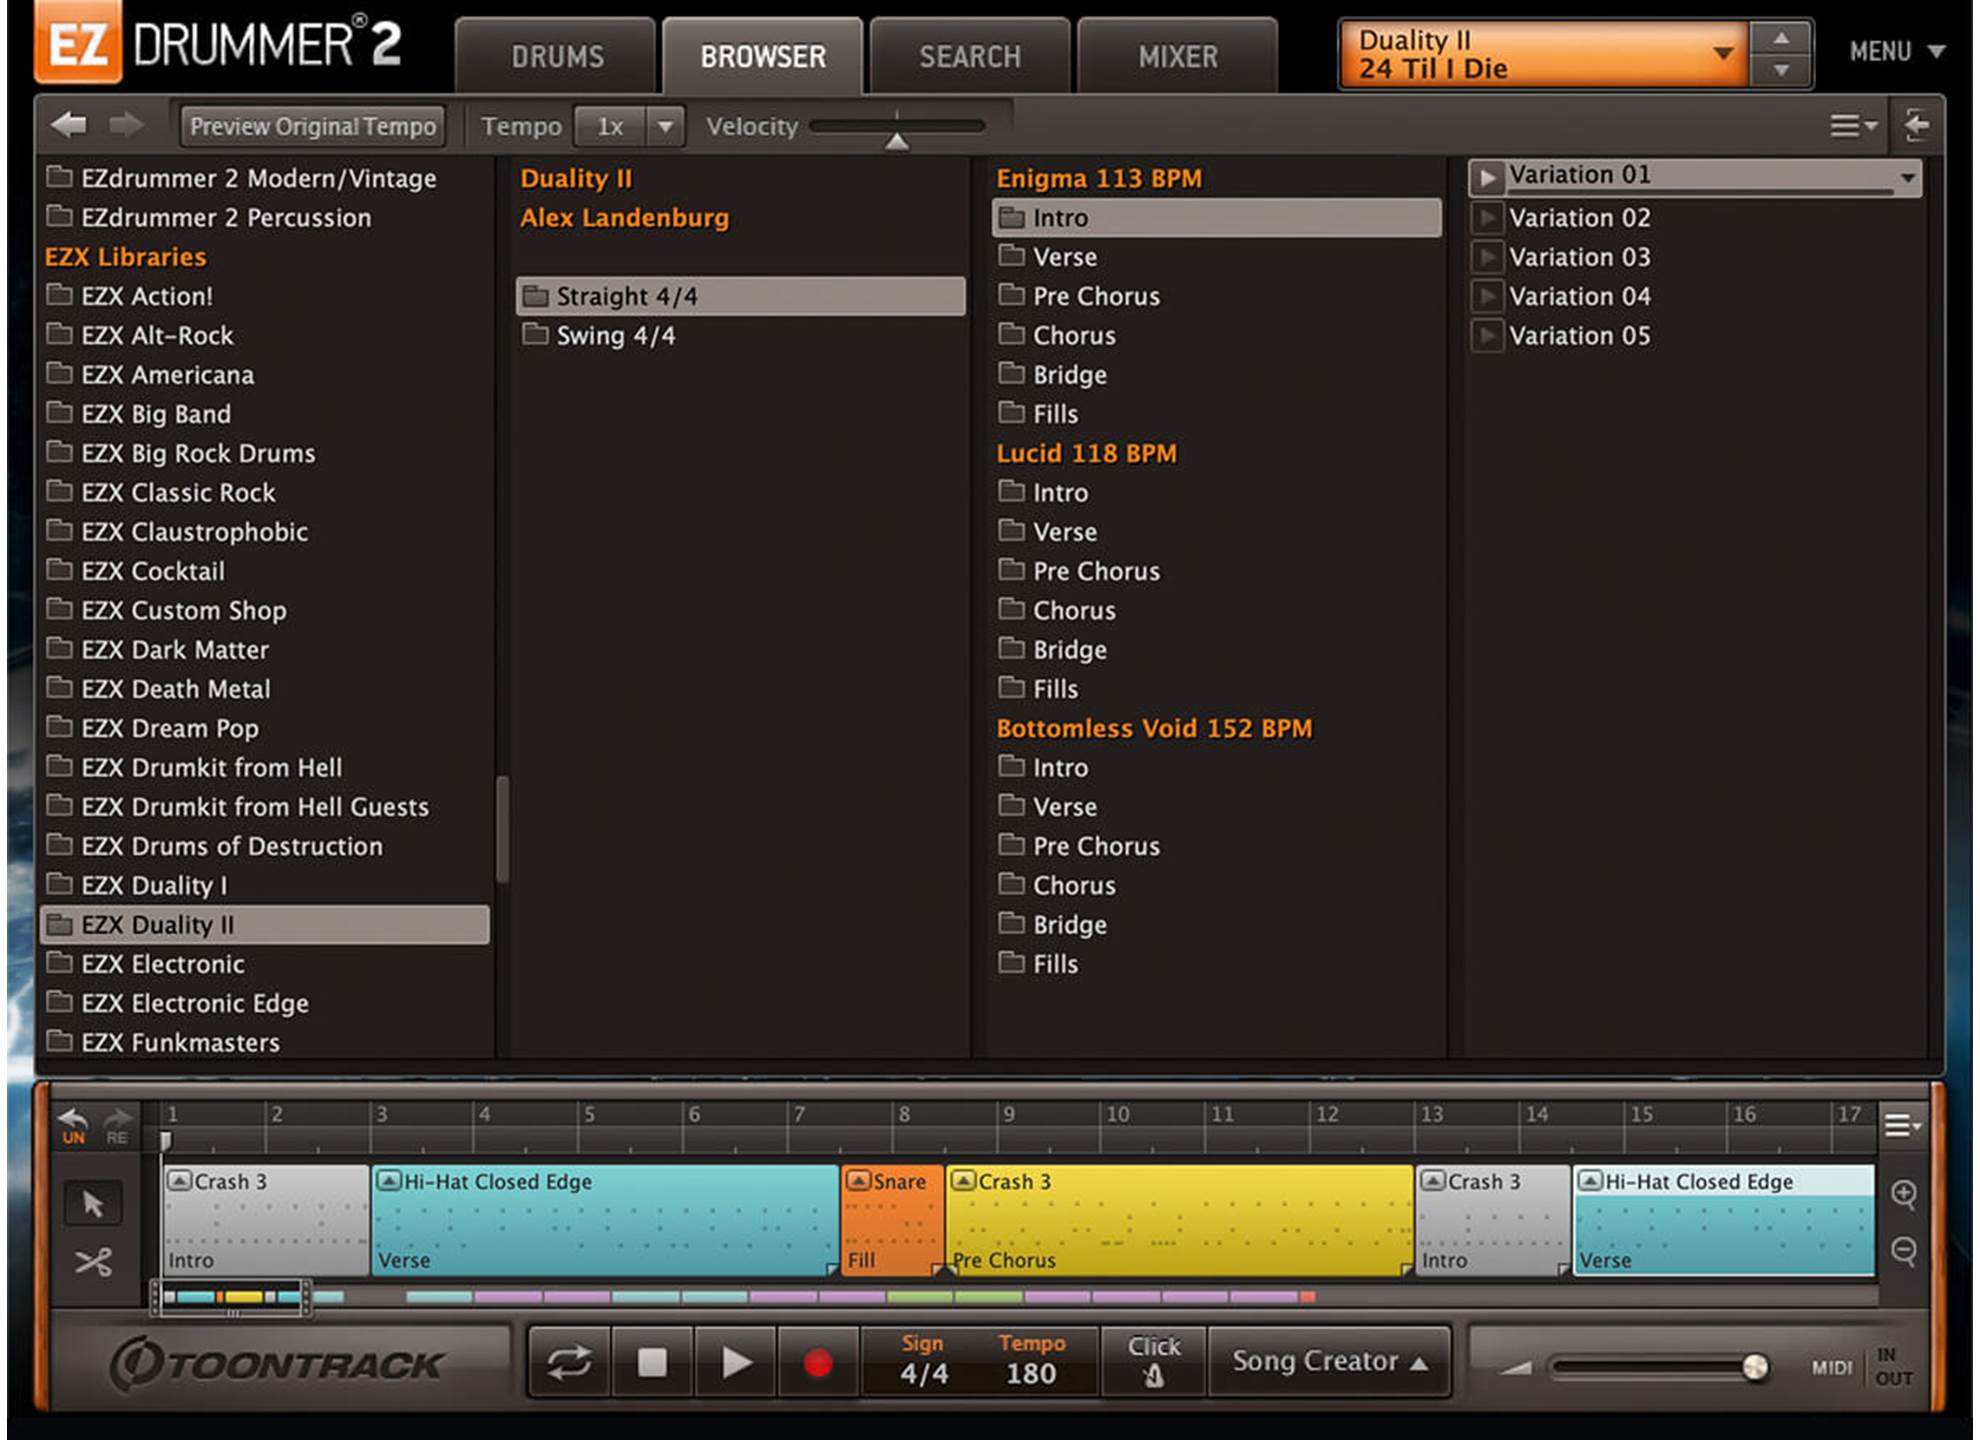The width and height of the screenshot is (1980, 1440).
Task: Toggle loop playback
Action: pos(569,1362)
